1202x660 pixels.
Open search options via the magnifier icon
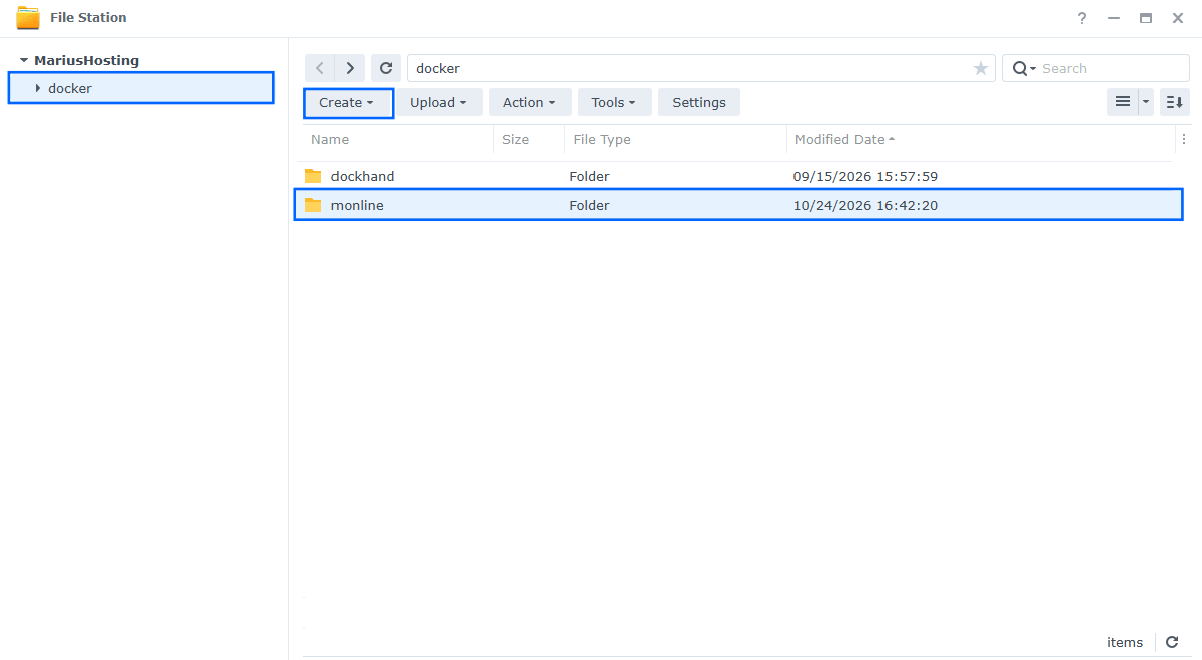pyautogui.click(x=1024, y=68)
